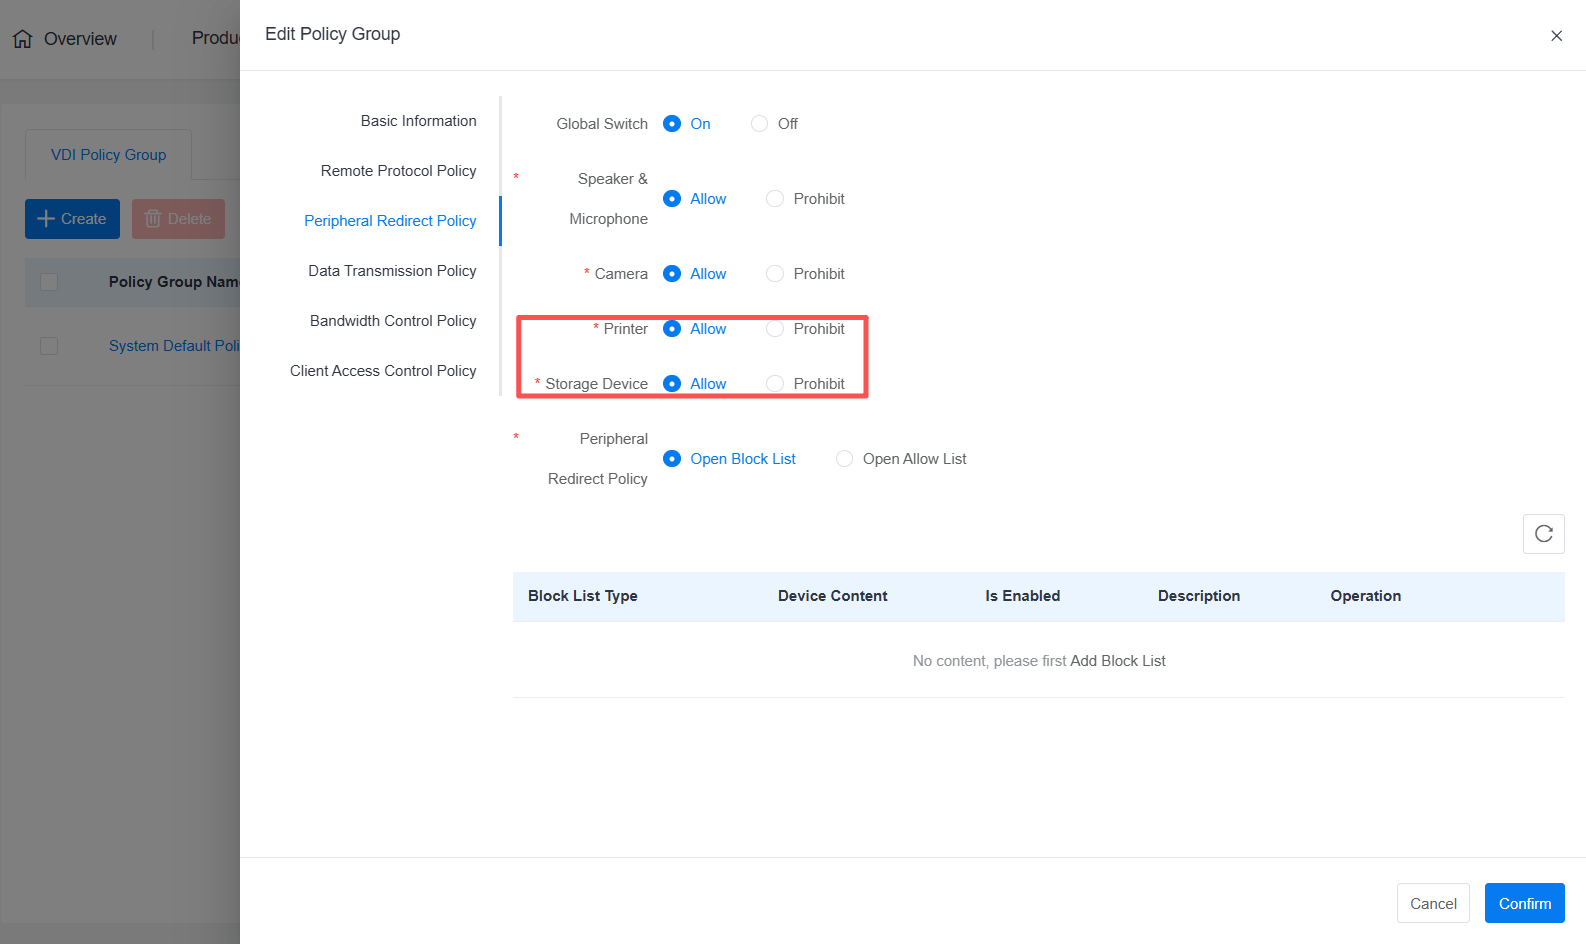Image resolution: width=1586 pixels, height=944 pixels.
Task: Choose Prohibit for Storage Device
Action: (x=775, y=384)
